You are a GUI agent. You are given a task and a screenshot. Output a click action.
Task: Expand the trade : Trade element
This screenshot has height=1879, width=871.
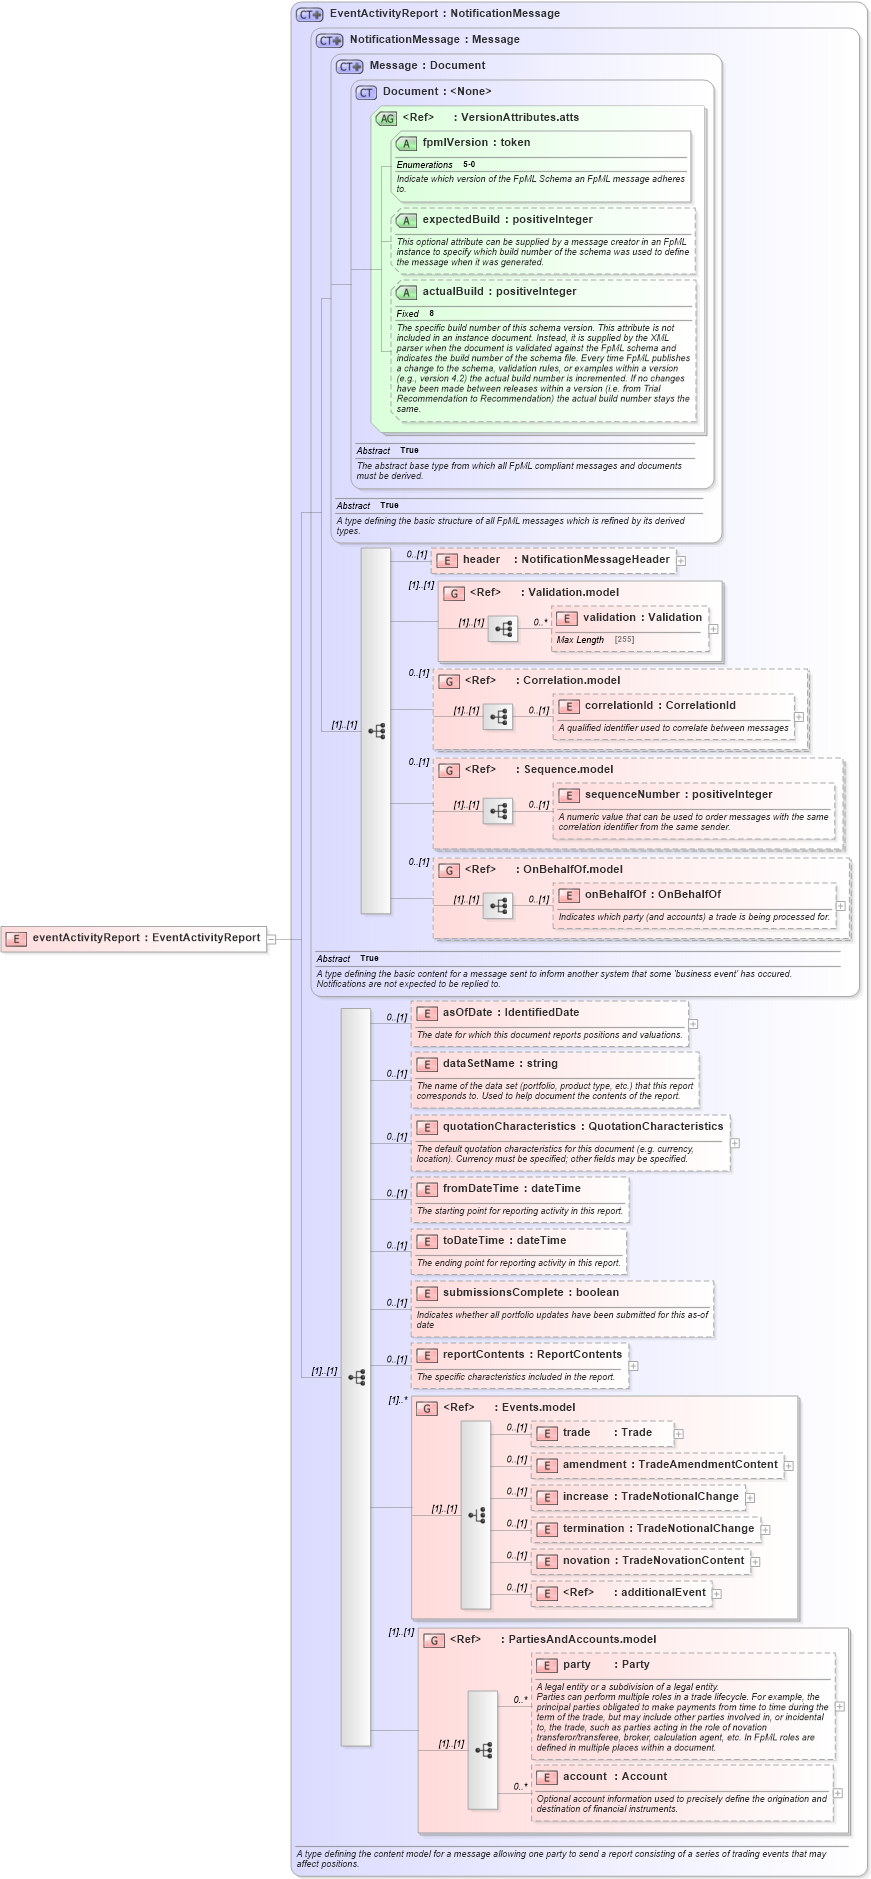(x=679, y=1434)
